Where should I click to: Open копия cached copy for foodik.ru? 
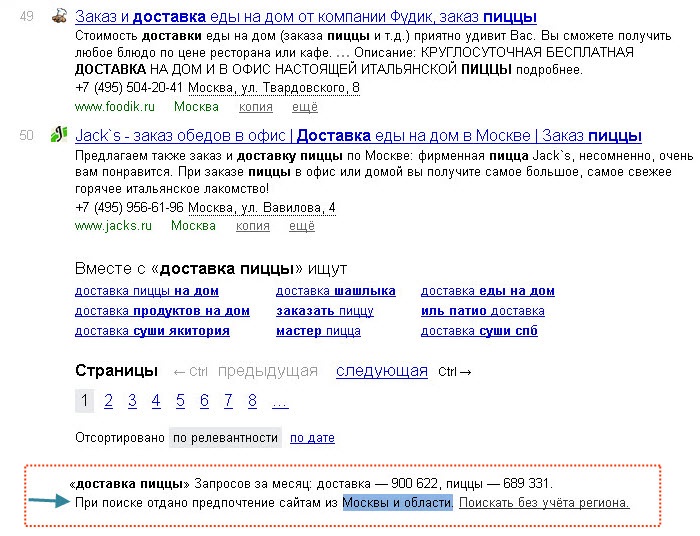[256, 107]
